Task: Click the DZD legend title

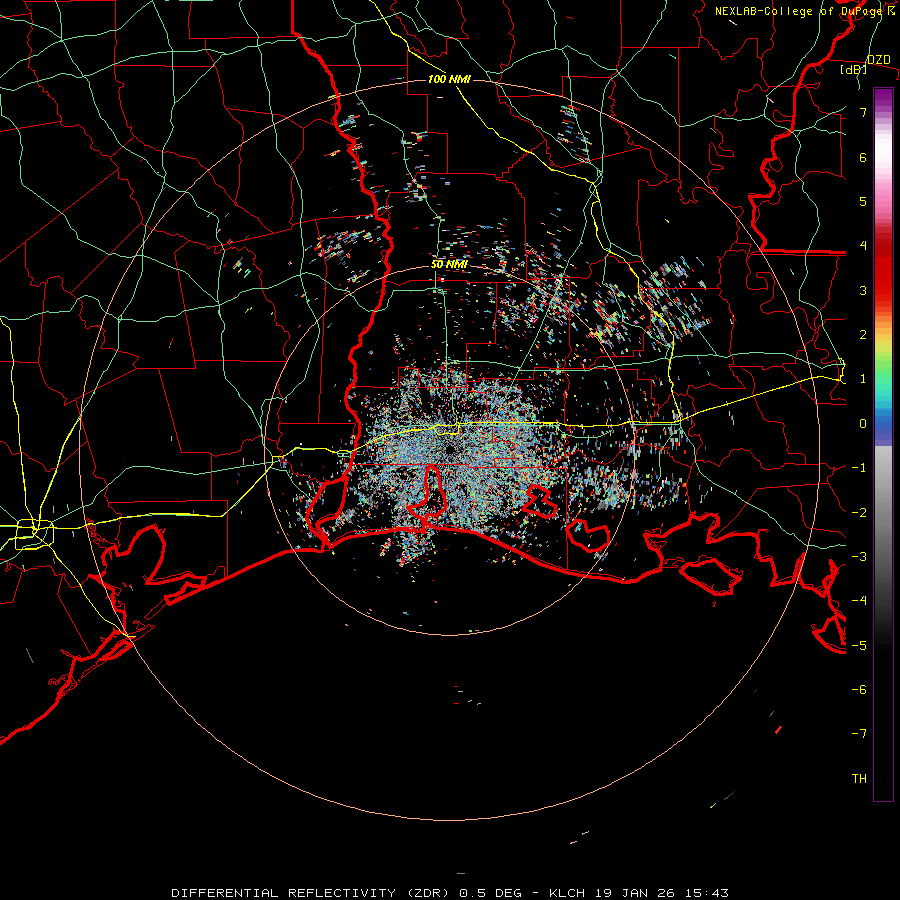Action: point(878,60)
